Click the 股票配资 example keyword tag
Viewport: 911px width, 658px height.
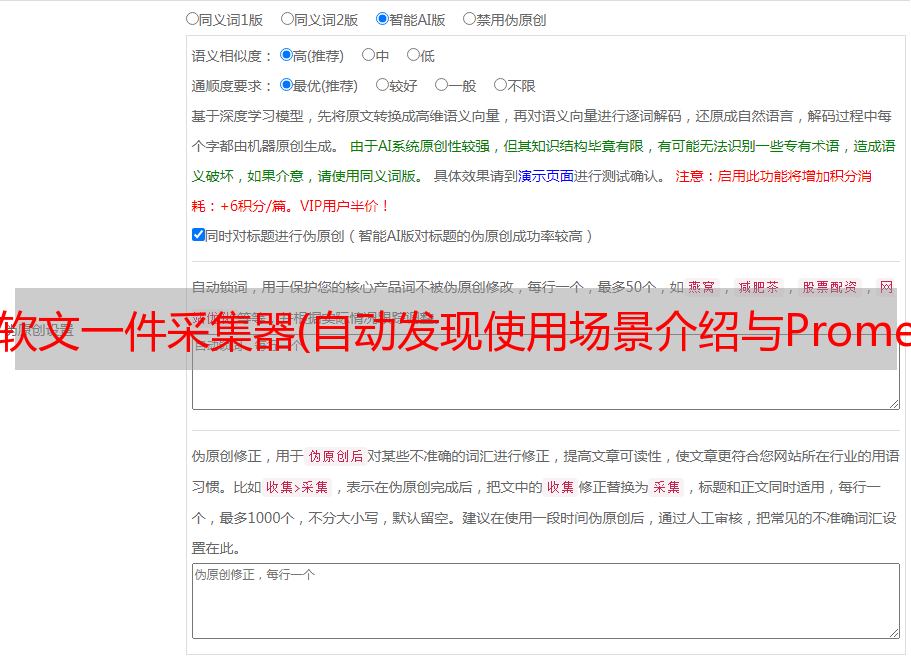click(x=830, y=287)
